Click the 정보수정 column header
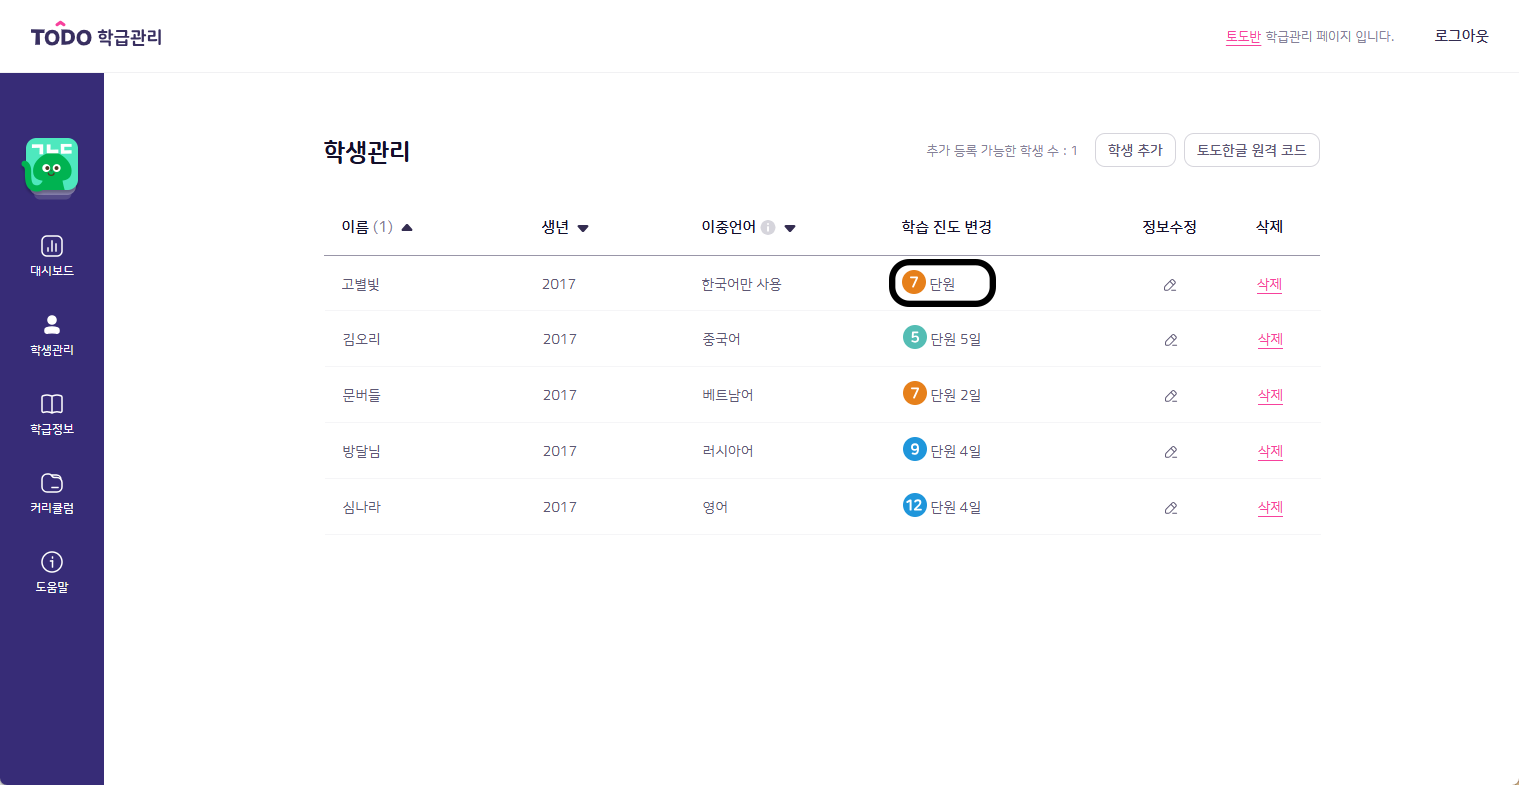Viewport: 1519px width, 785px height. 1169,227
